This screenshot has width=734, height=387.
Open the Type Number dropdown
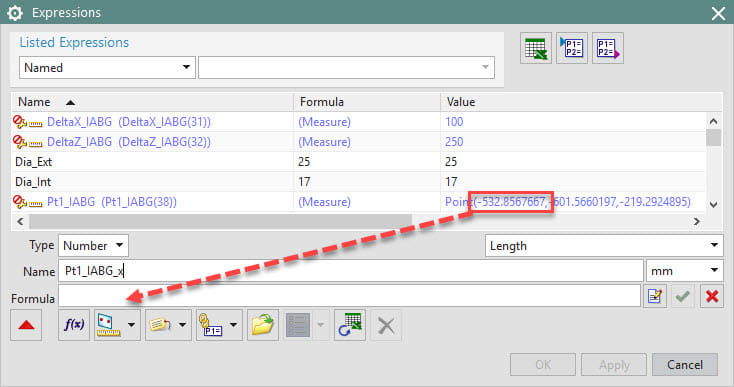[x=94, y=246]
